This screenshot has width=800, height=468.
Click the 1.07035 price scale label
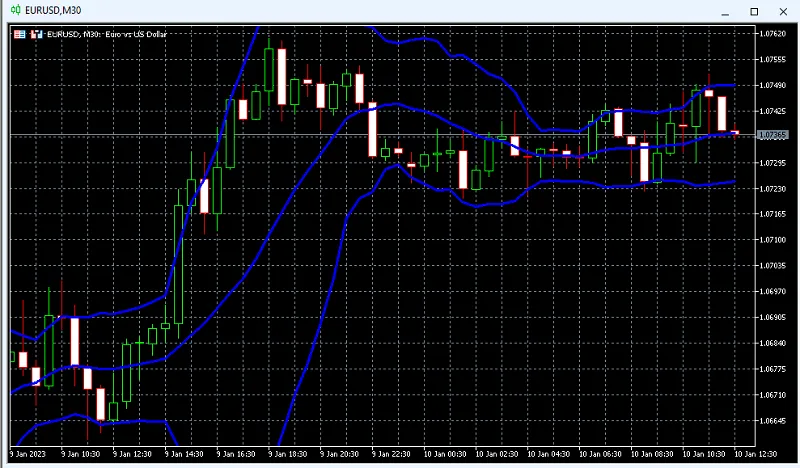(x=772, y=265)
